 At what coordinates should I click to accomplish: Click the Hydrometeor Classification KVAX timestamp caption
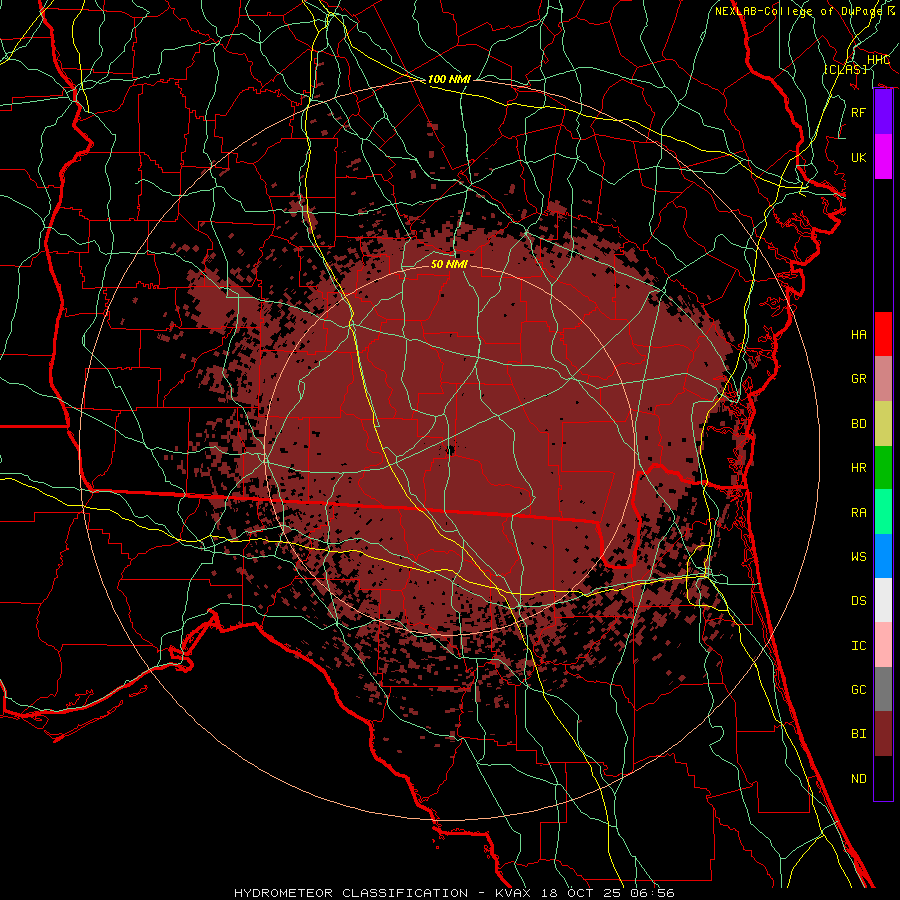point(454,893)
